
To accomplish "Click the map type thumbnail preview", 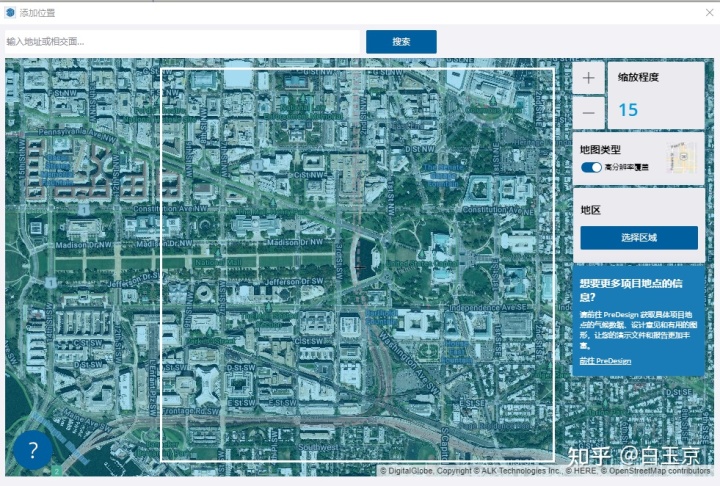I will tap(681, 158).
